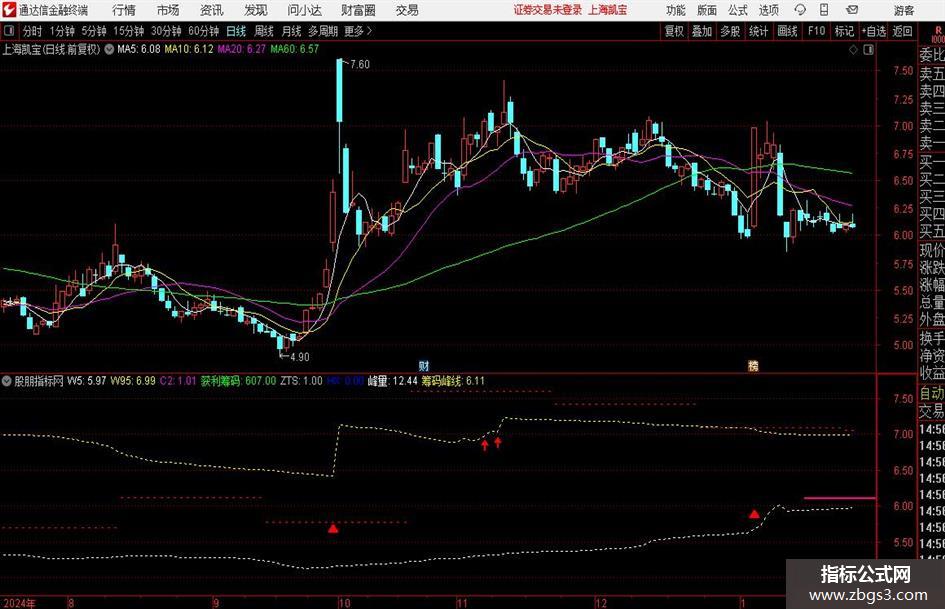This screenshot has height=609, width=945.
Task: Switch to the 月线 monthly tab
Action: (292, 31)
